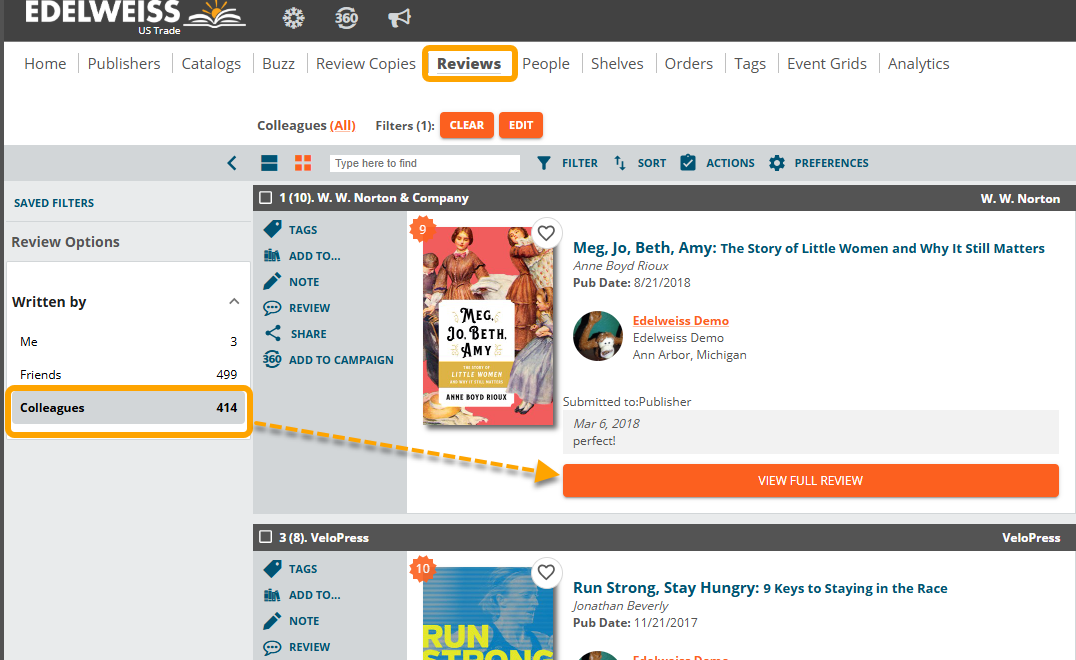
Task: Click the orange CLEAR filters button
Action: coord(467,125)
